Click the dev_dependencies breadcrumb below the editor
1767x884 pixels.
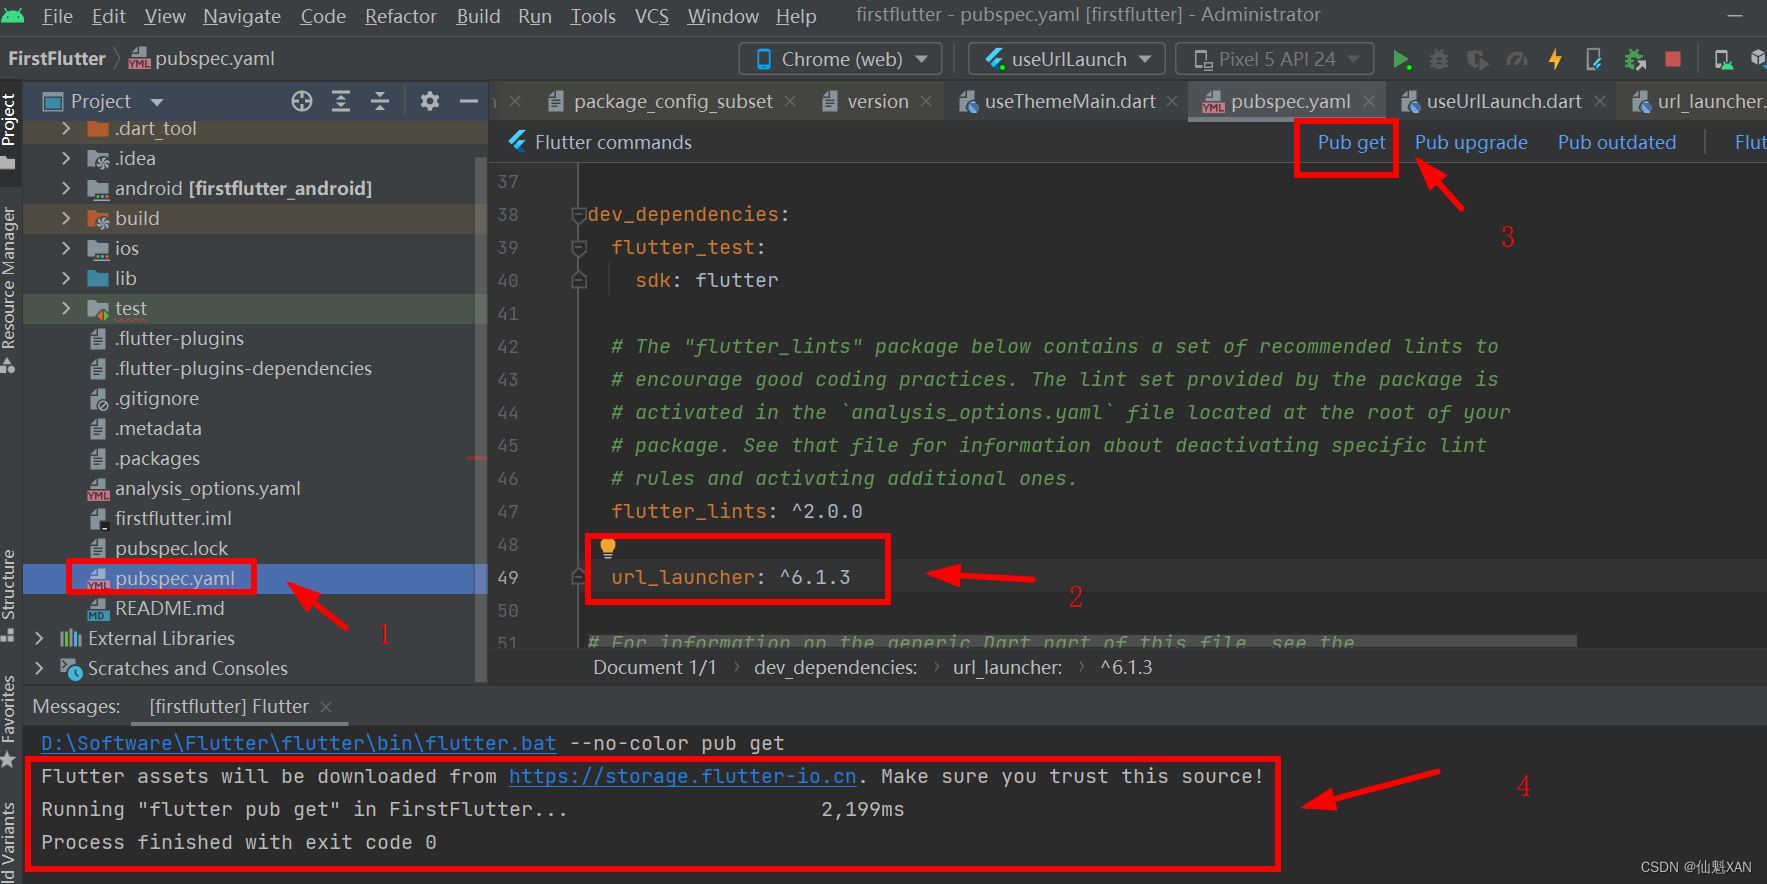coord(835,667)
